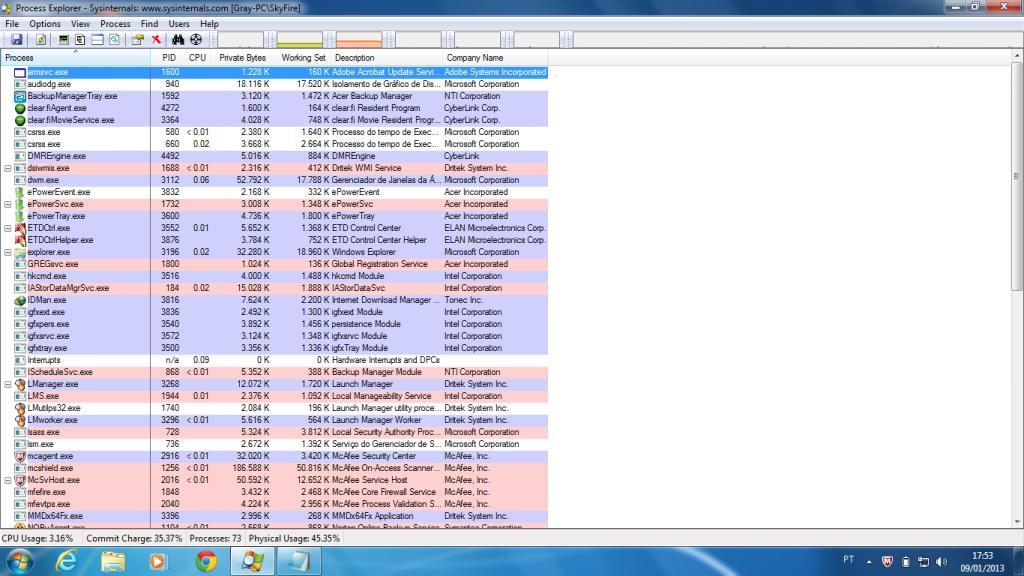
Task: Sort by the CPU column header
Action: coord(197,58)
